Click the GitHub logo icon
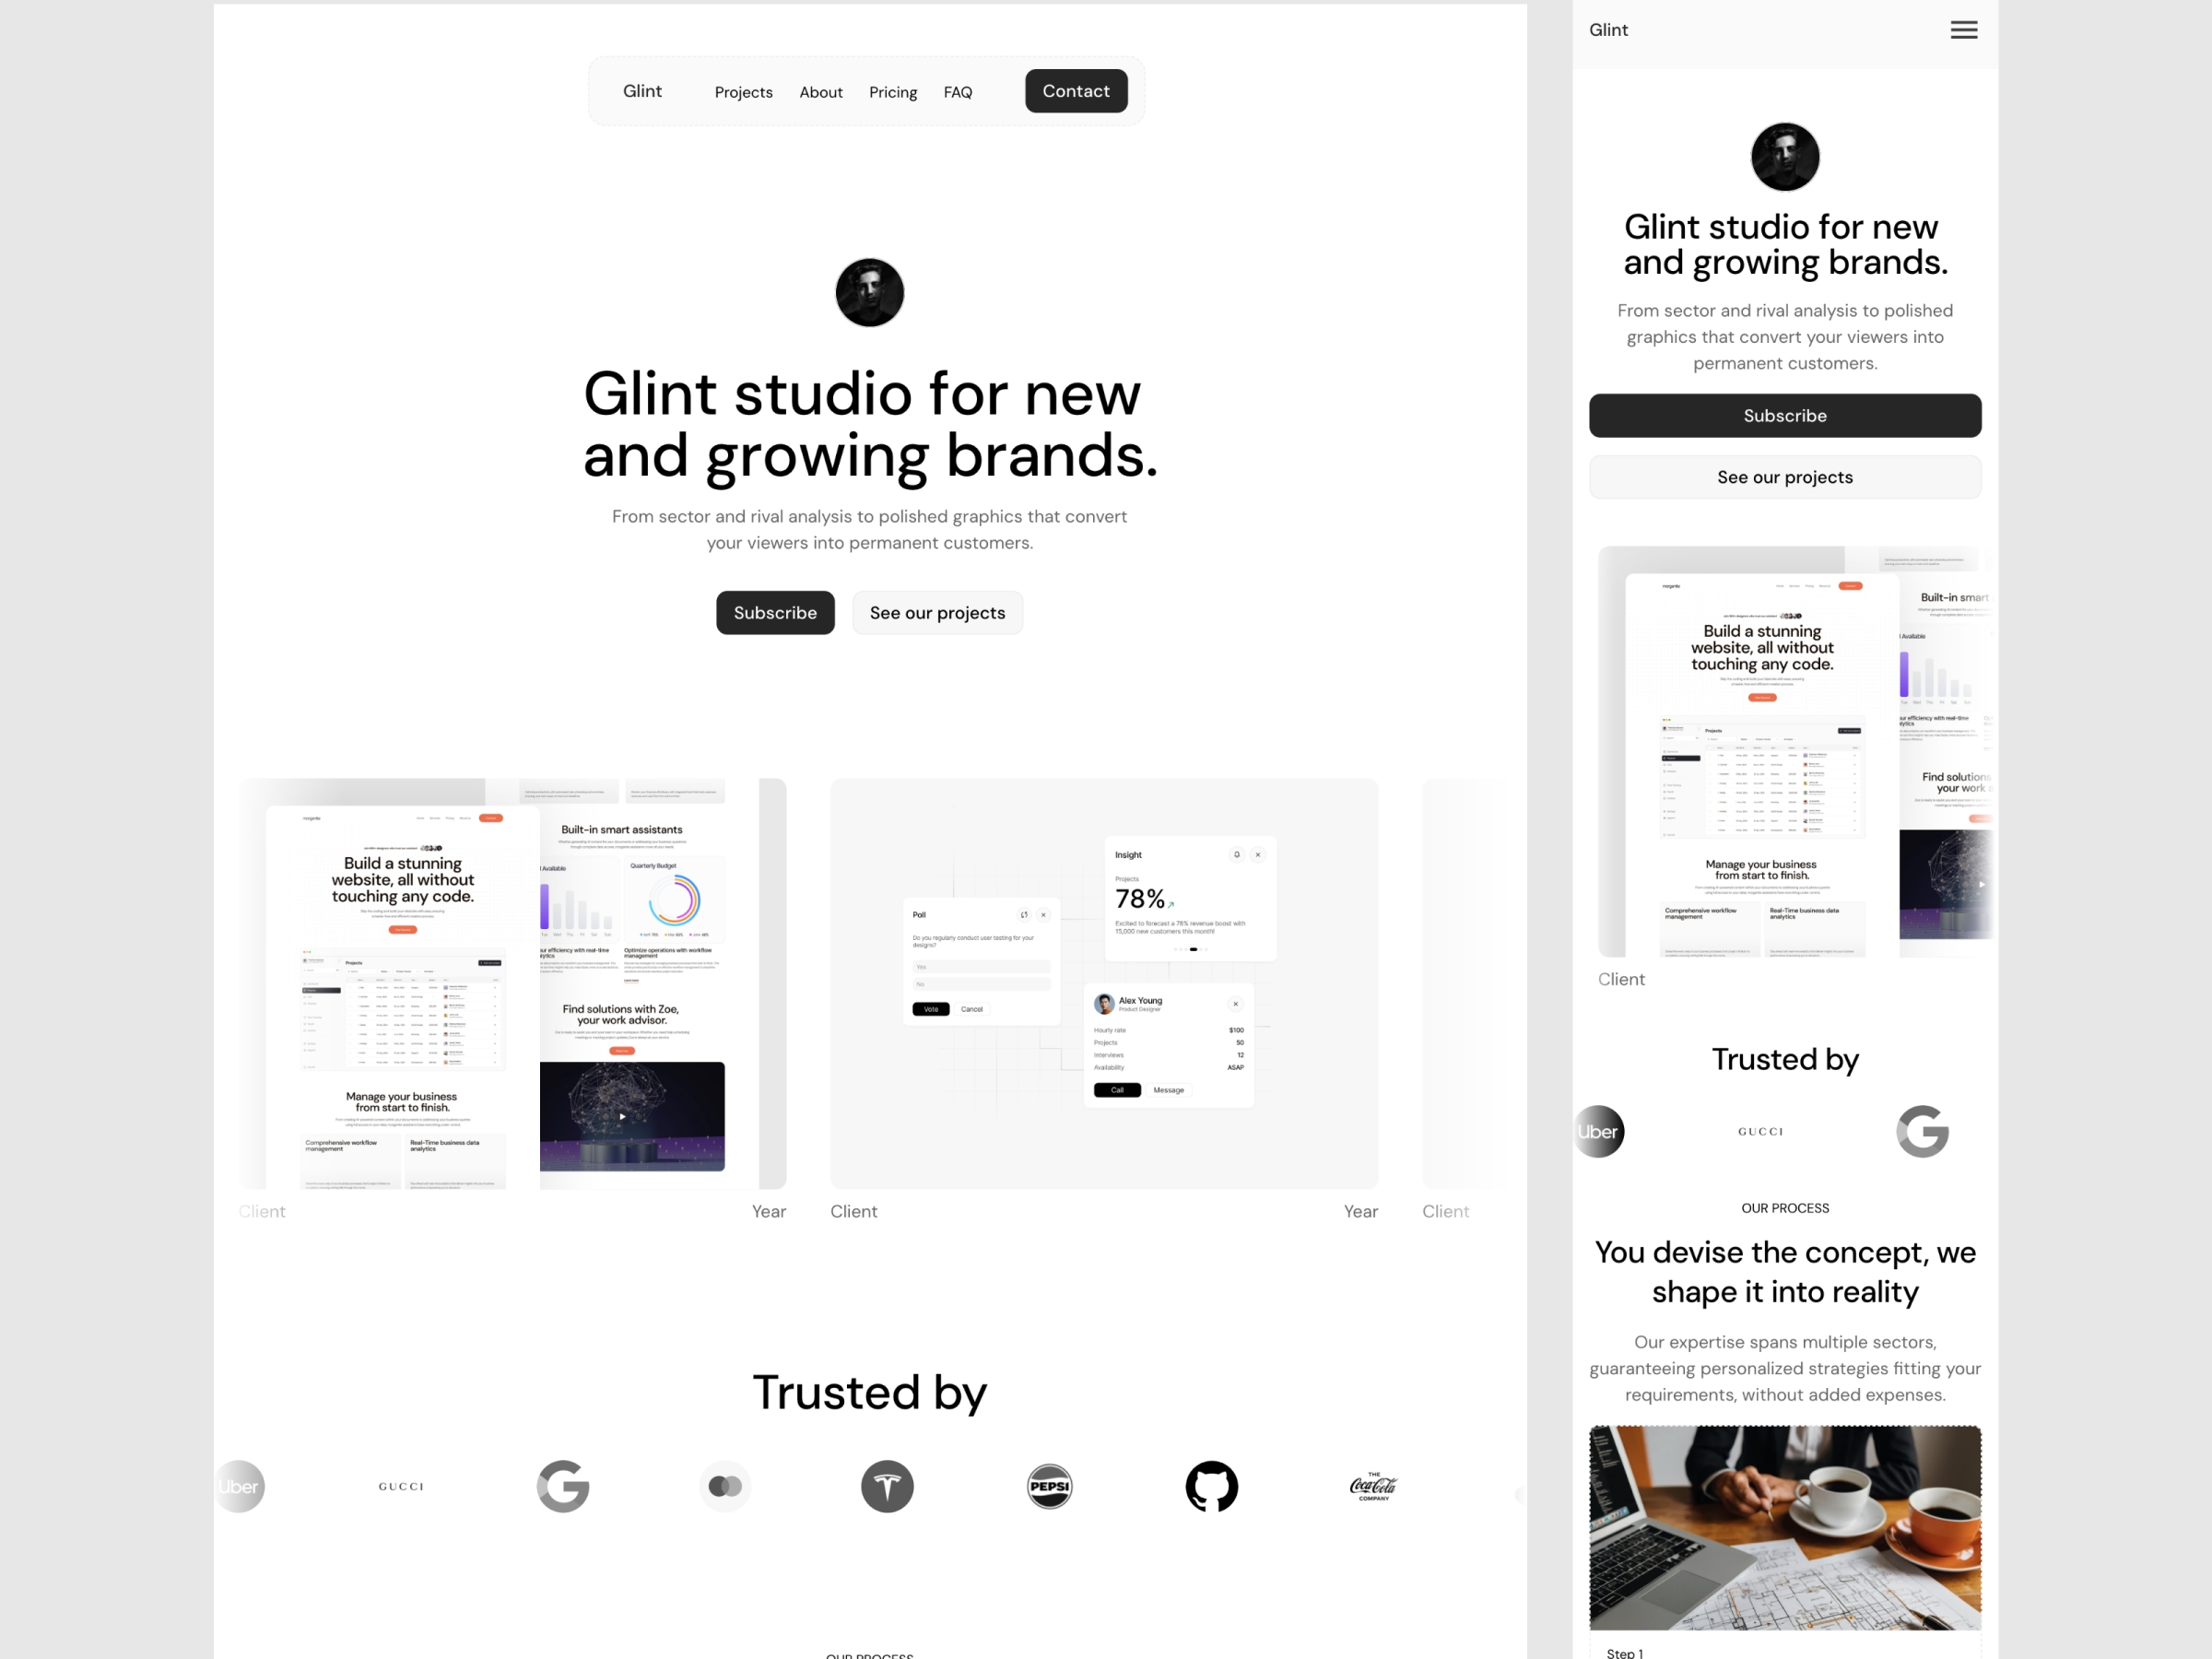 (x=1214, y=1487)
